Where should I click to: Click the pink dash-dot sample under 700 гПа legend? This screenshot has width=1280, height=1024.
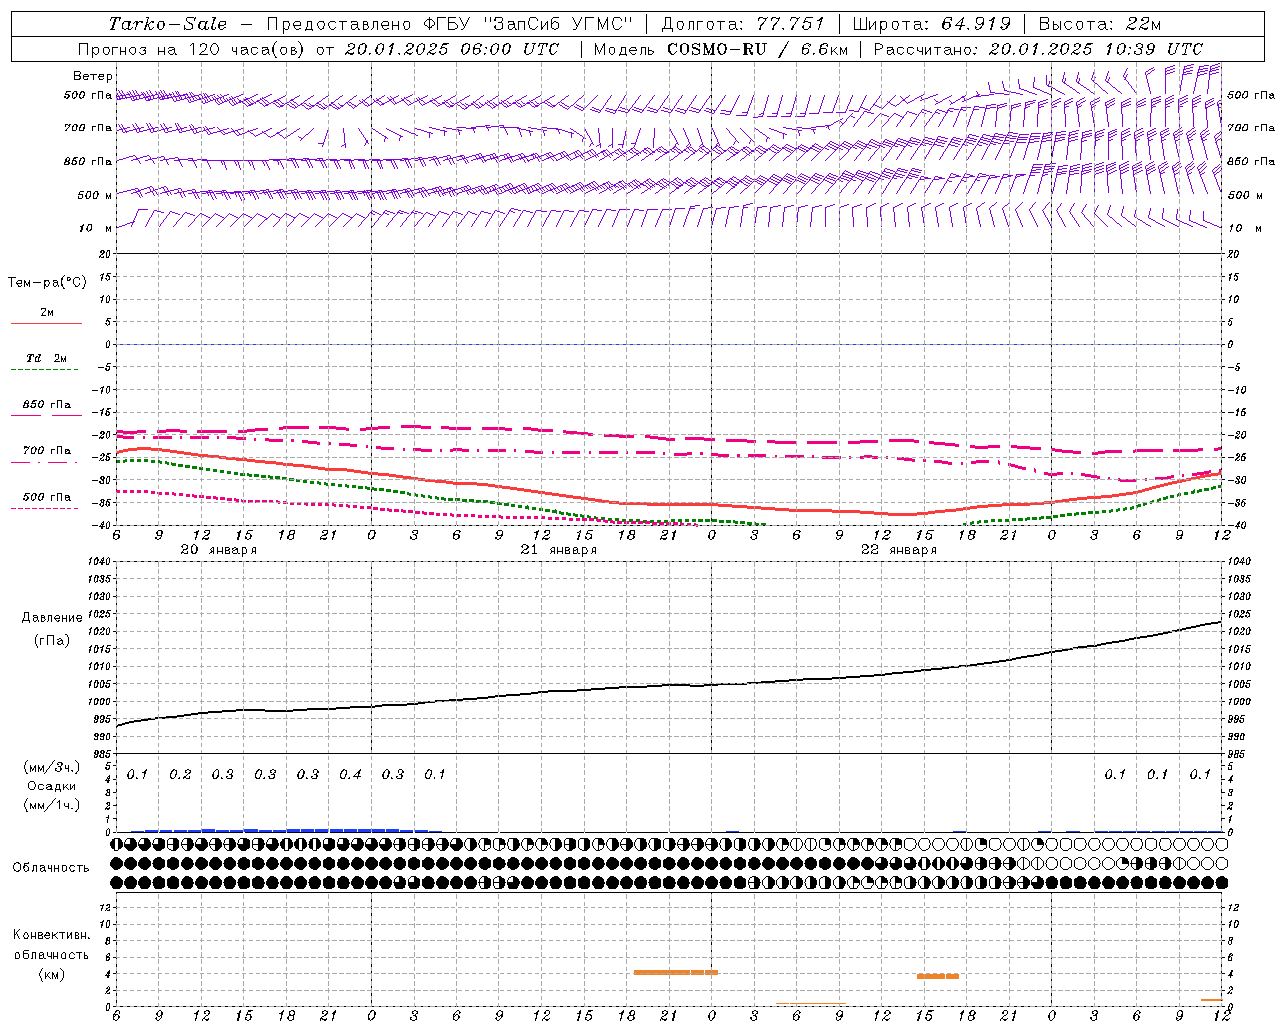(x=44, y=462)
